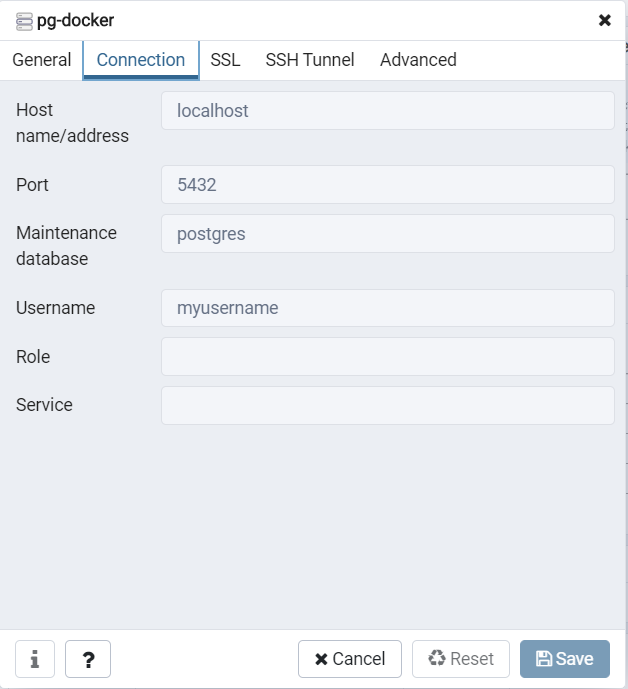This screenshot has height=689, width=628.
Task: Cancel the server properties dialog
Action: tap(350, 659)
